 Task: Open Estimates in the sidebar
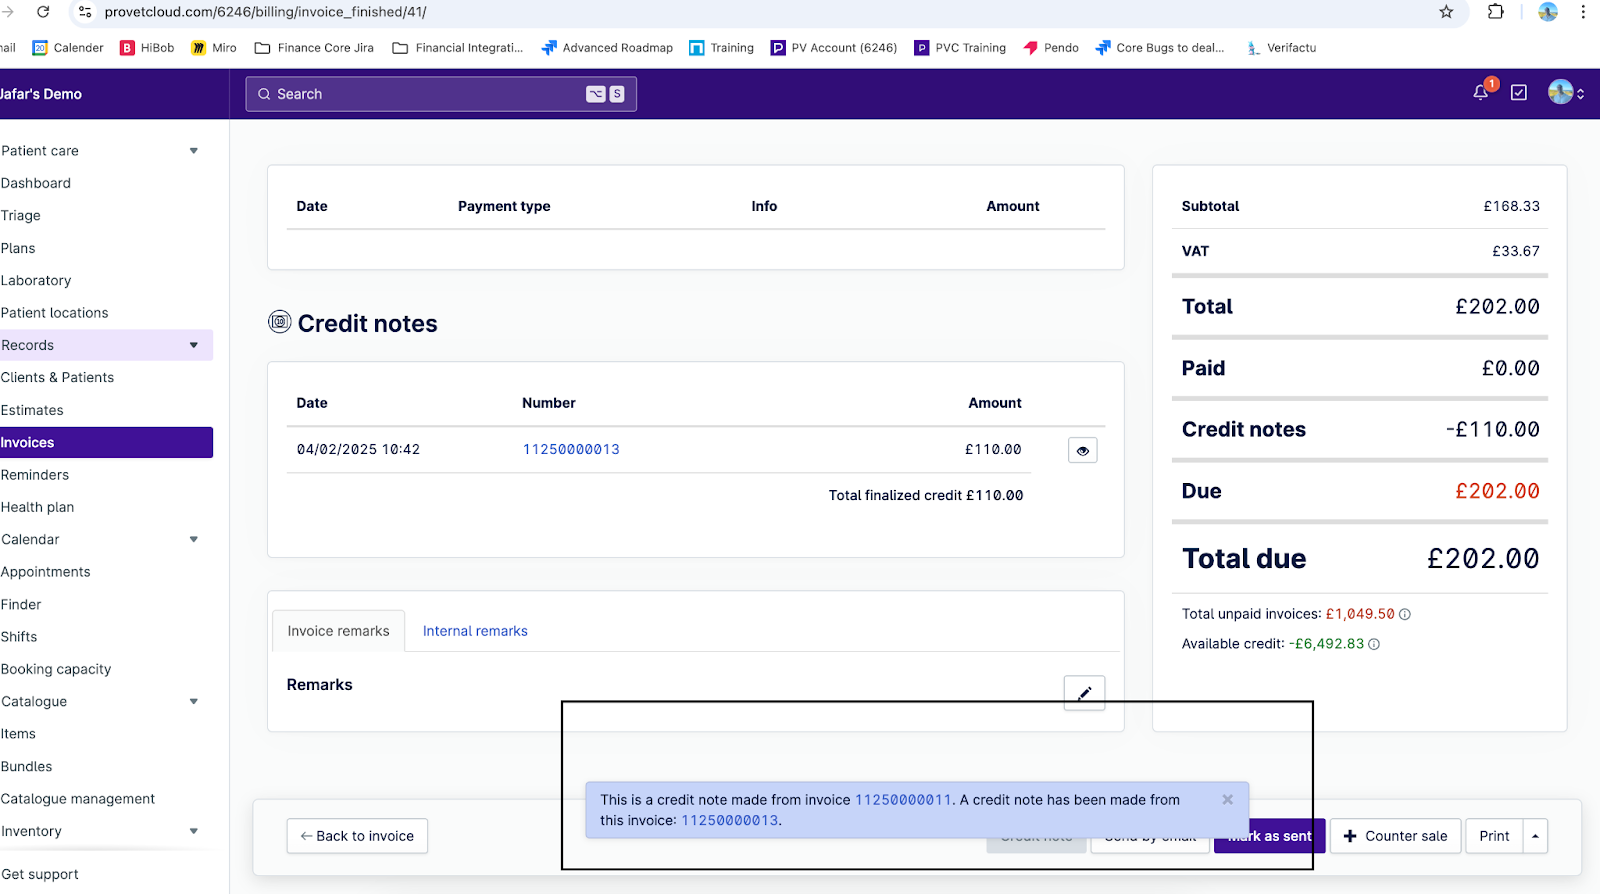point(32,410)
